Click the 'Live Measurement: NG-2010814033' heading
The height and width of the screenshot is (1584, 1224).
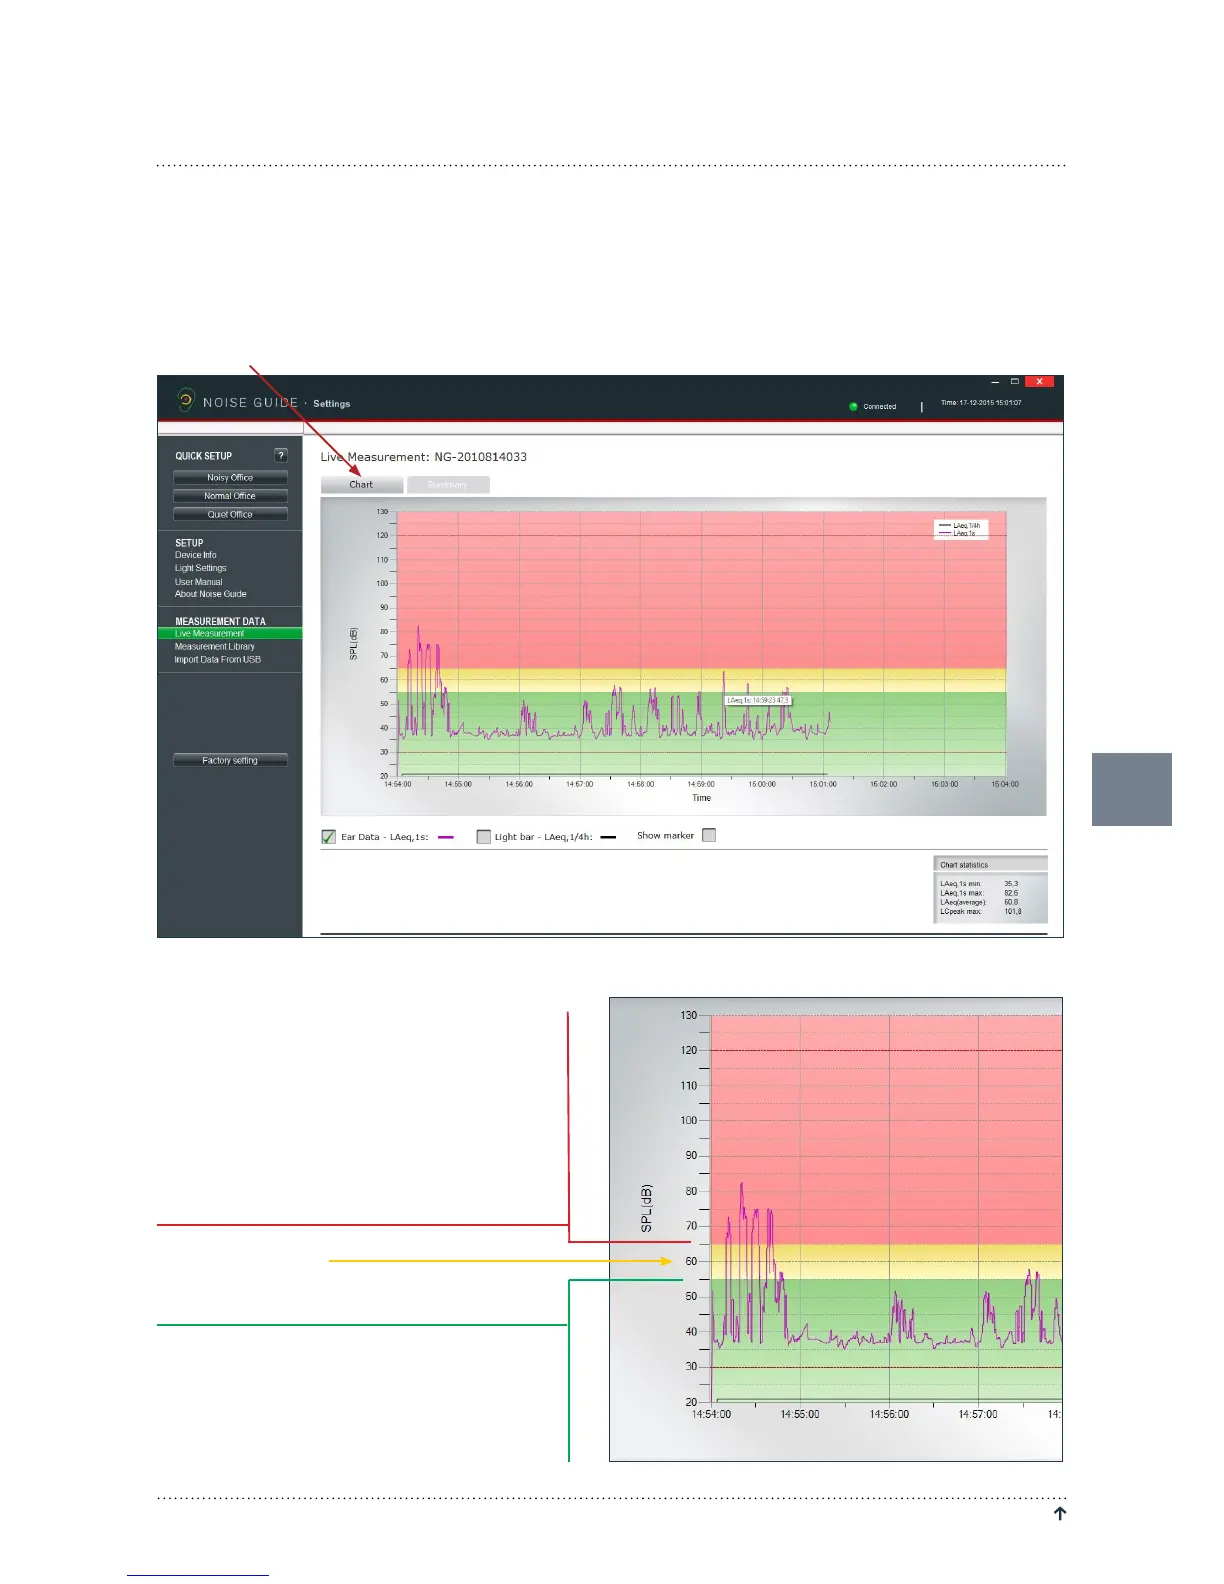click(x=423, y=457)
